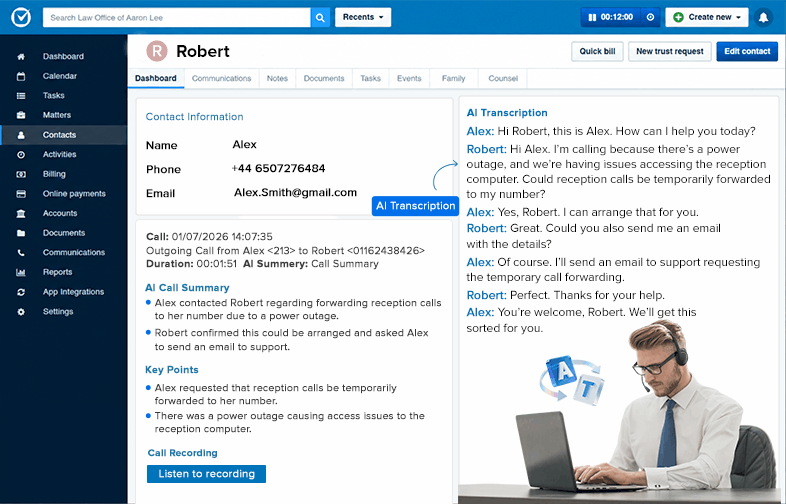
Task: Click the name Robert header
Action: pos(203,51)
